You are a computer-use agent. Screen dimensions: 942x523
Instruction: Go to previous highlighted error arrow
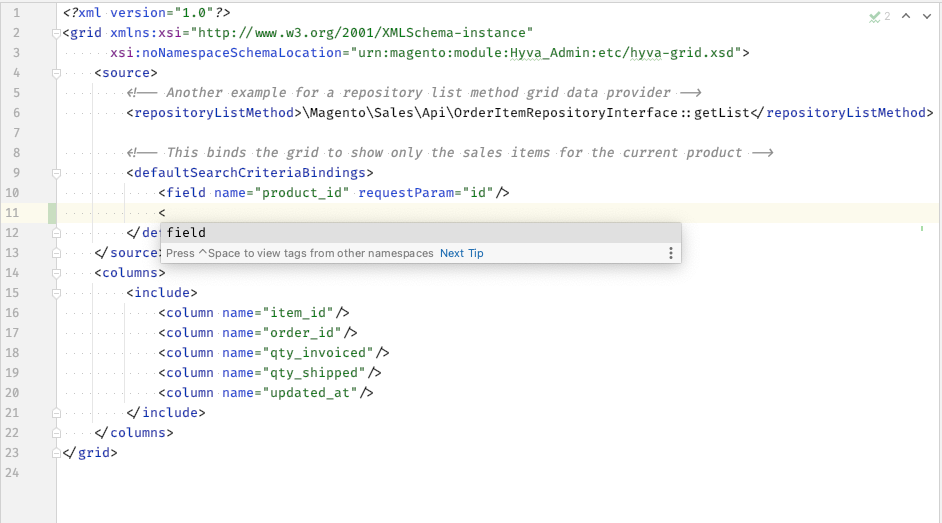tap(906, 16)
